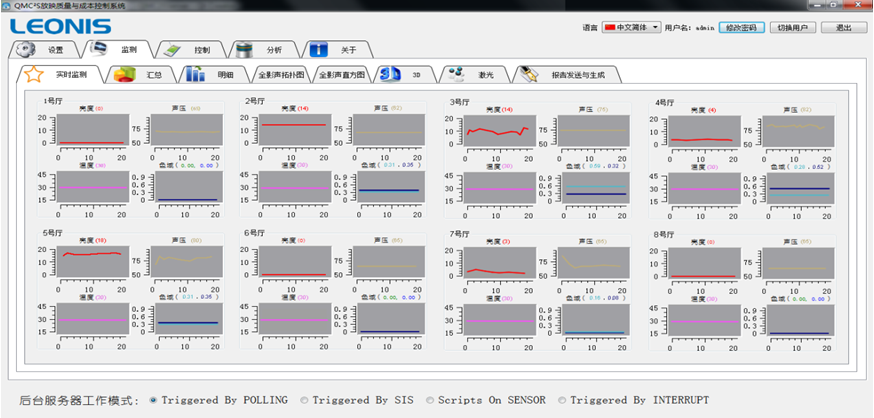Screen dimensions: 874x418
Task: Click 1号厅 亮度 chart
Action: (91, 130)
